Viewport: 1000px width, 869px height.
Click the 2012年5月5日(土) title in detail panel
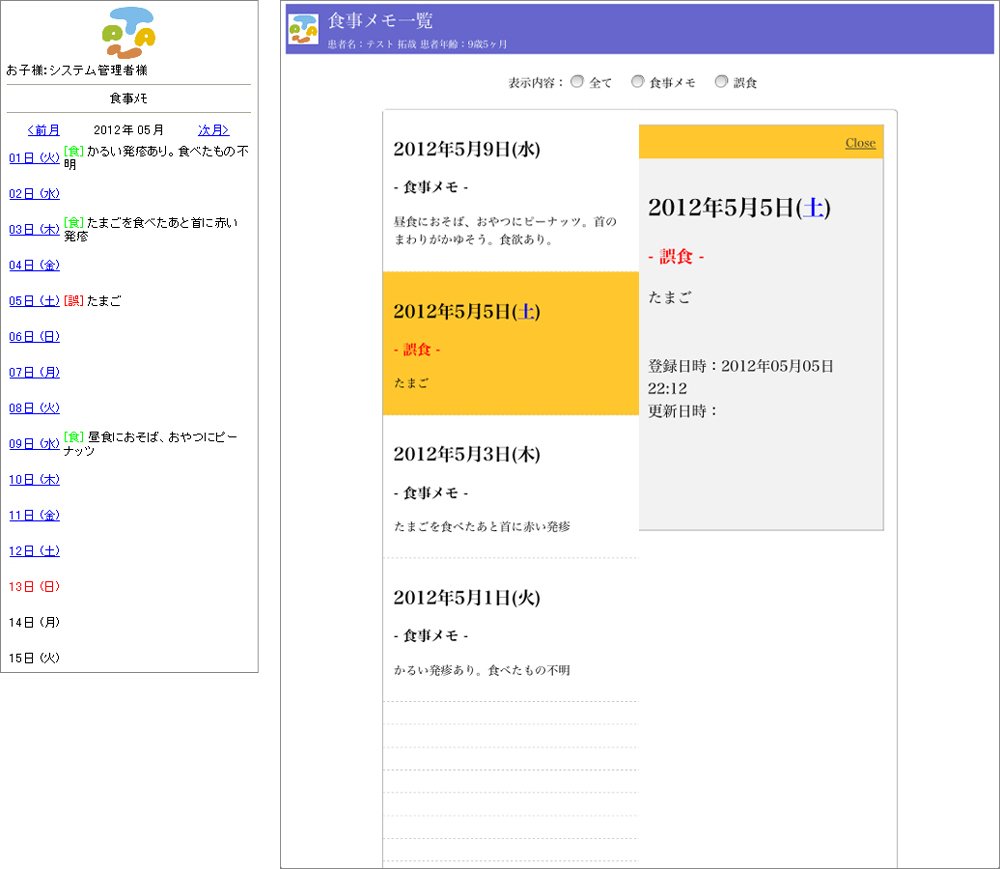[x=739, y=207]
